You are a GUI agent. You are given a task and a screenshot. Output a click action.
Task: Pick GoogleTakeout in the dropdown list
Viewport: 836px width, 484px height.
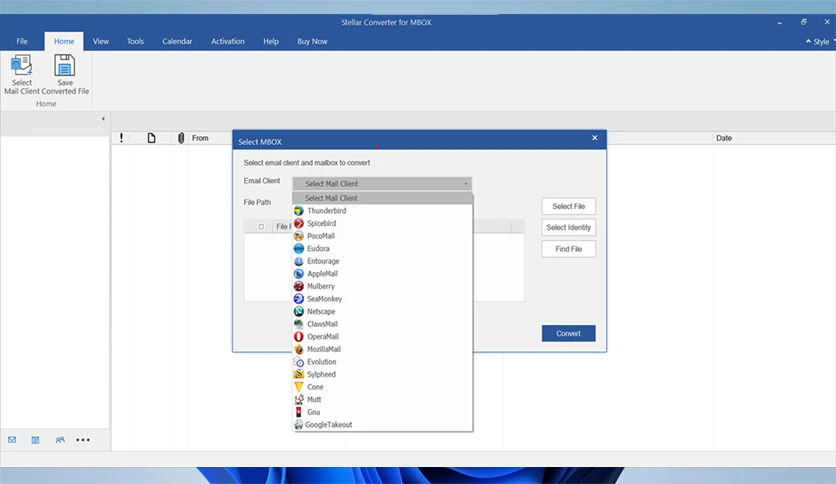(x=382, y=425)
